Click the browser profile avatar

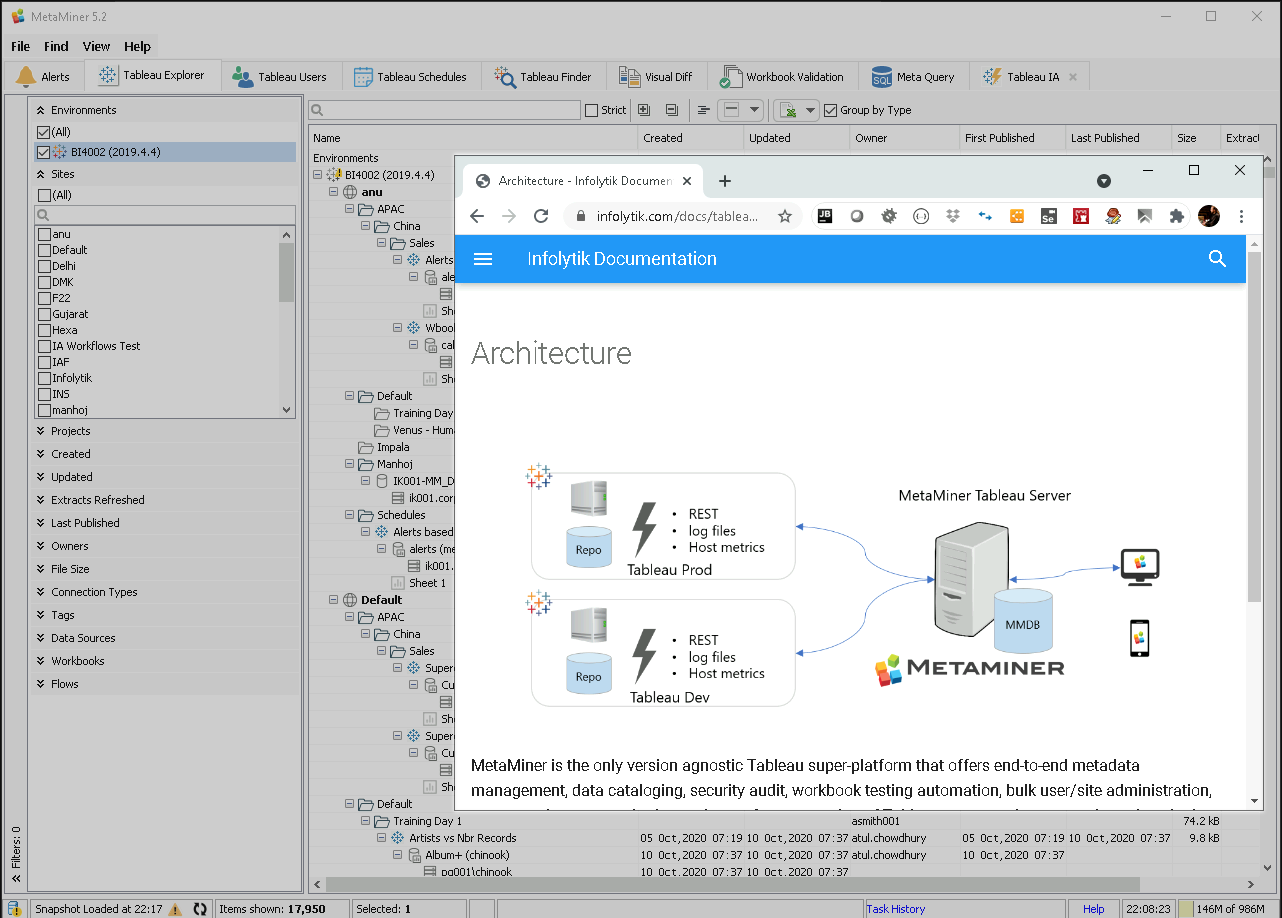(x=1209, y=216)
